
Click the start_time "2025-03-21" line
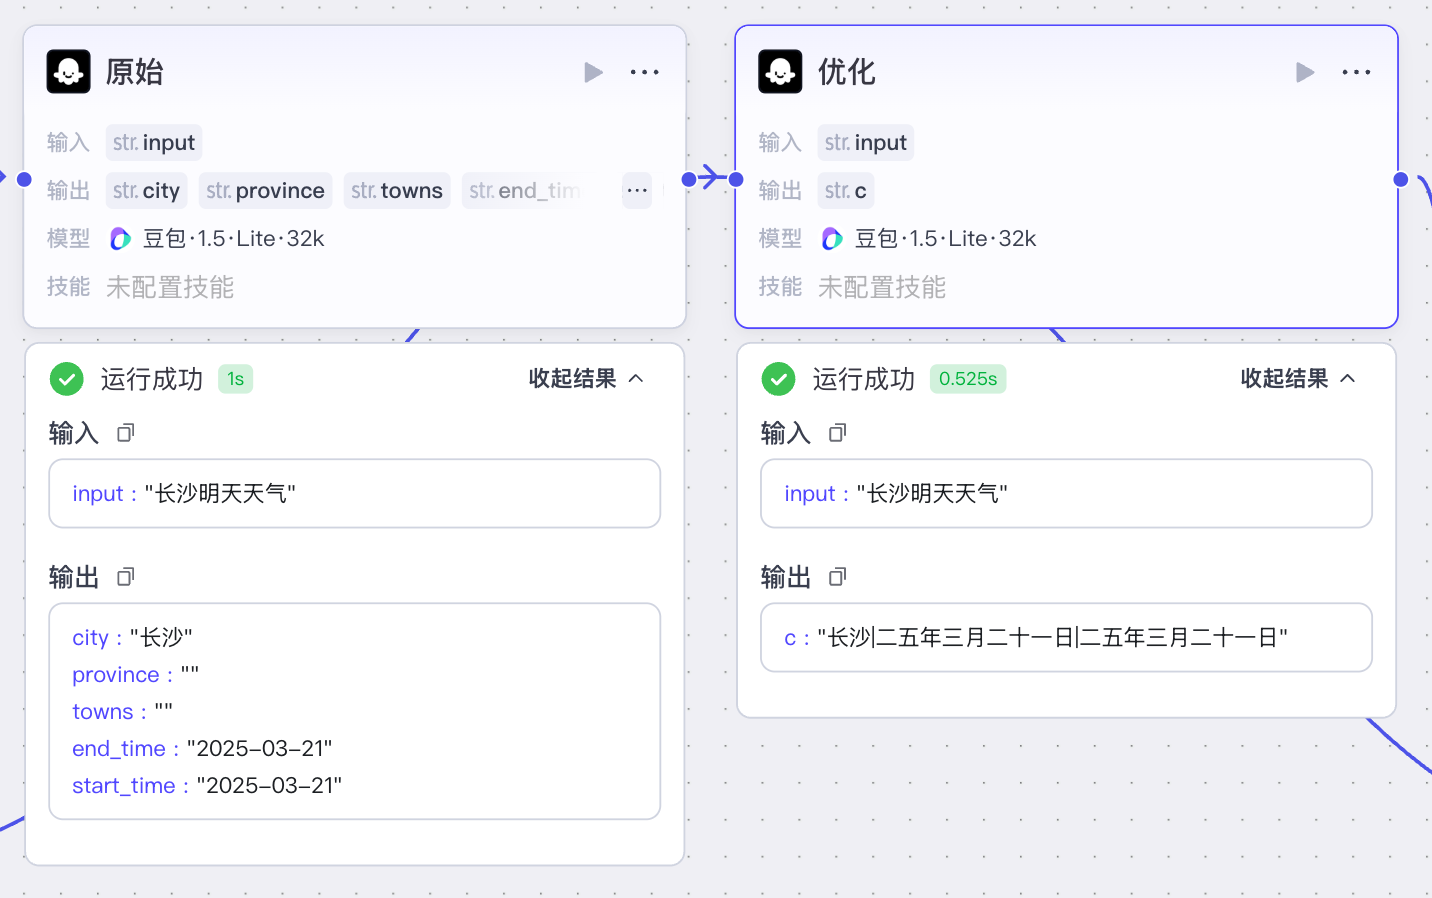pyautogui.click(x=207, y=786)
